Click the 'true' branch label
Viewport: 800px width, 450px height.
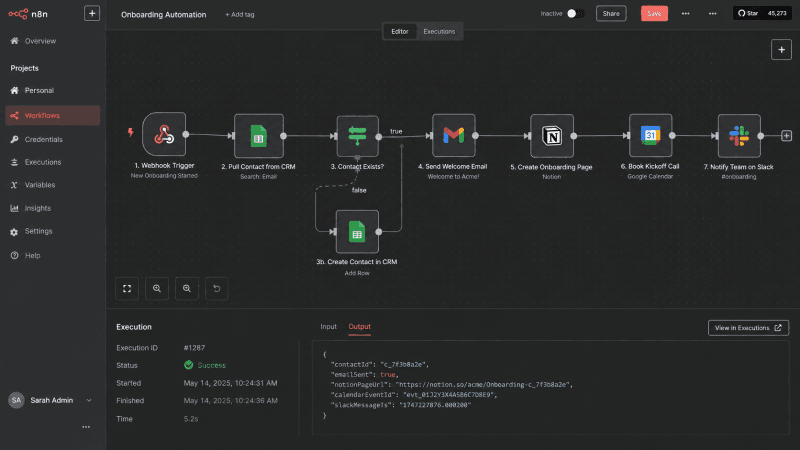pos(396,131)
